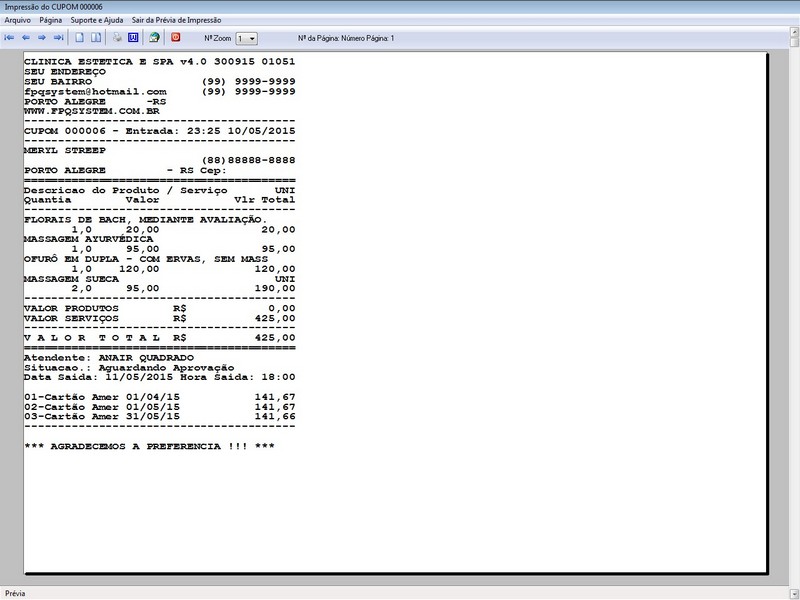Click vertical scrollbar up arrow

794,32
